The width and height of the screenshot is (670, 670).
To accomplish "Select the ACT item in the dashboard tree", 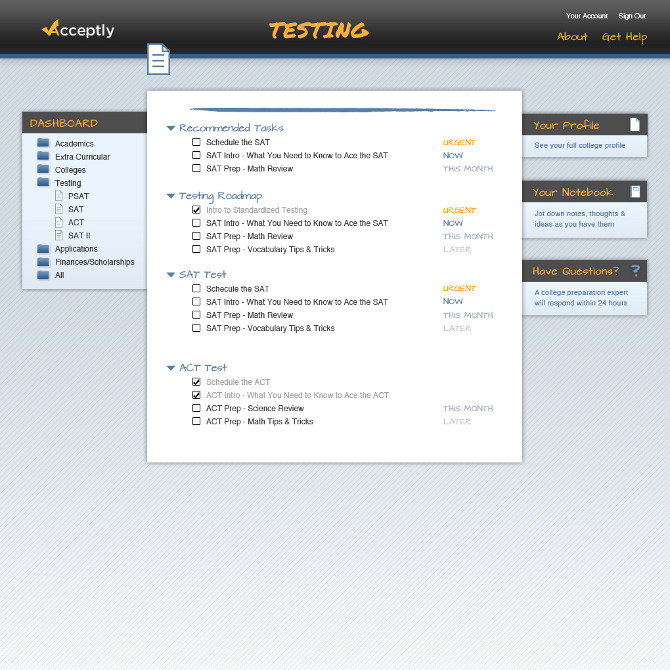I will click(76, 223).
